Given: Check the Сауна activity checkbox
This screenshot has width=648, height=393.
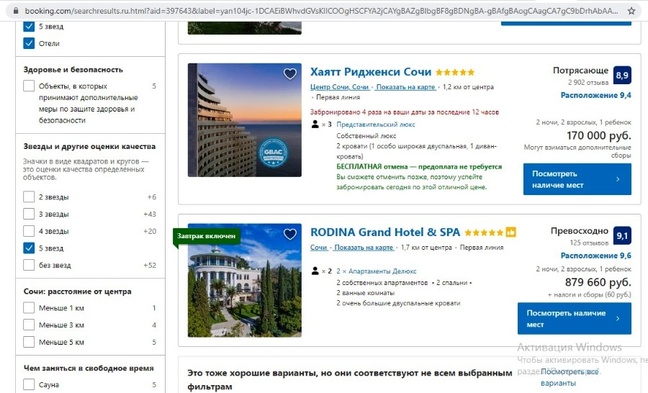Looking at the screenshot, I should [x=29, y=384].
